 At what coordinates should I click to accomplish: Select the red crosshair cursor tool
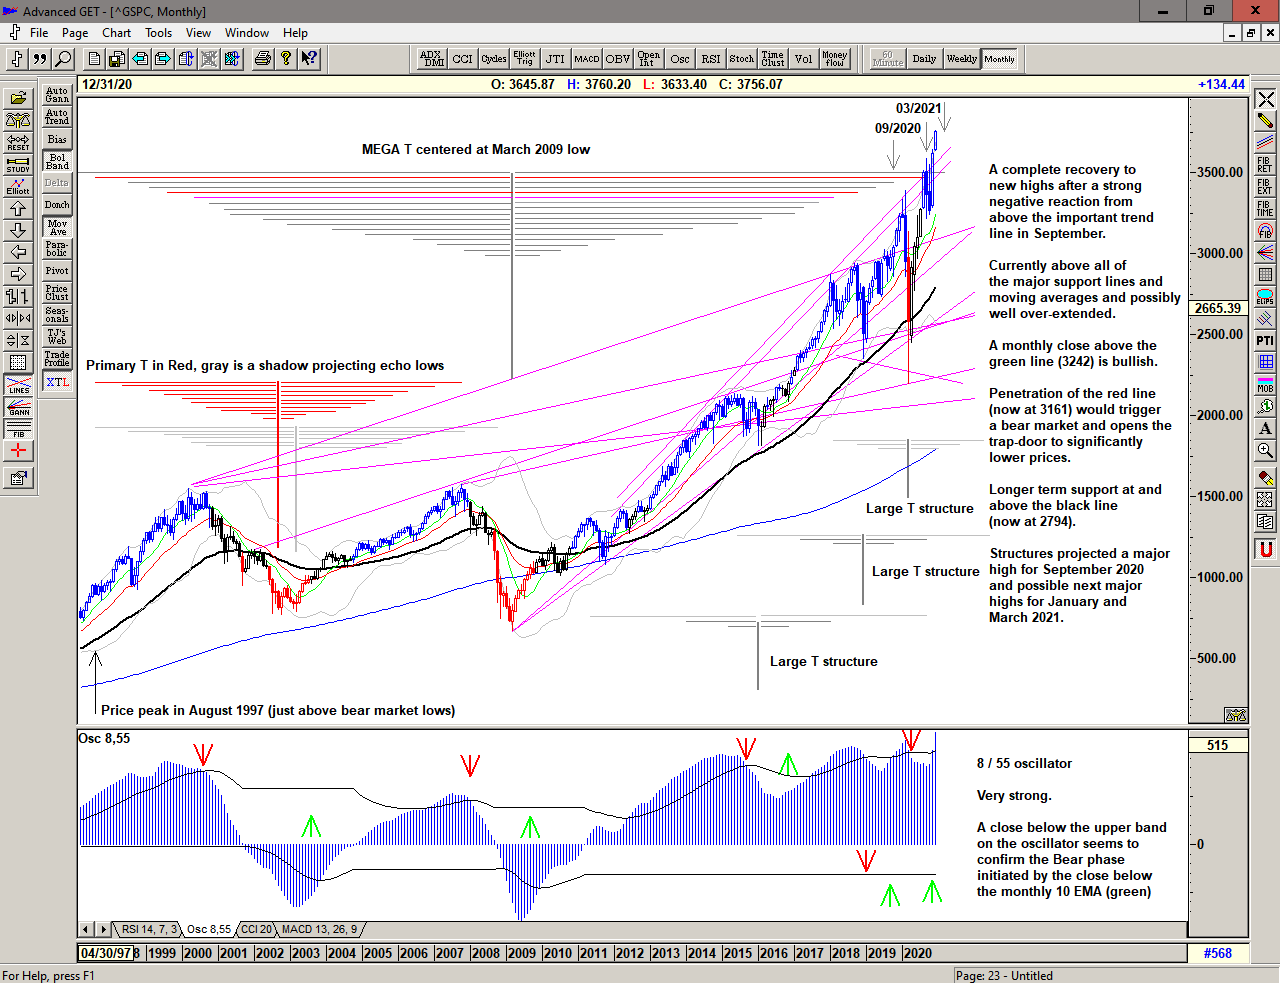[x=18, y=451]
